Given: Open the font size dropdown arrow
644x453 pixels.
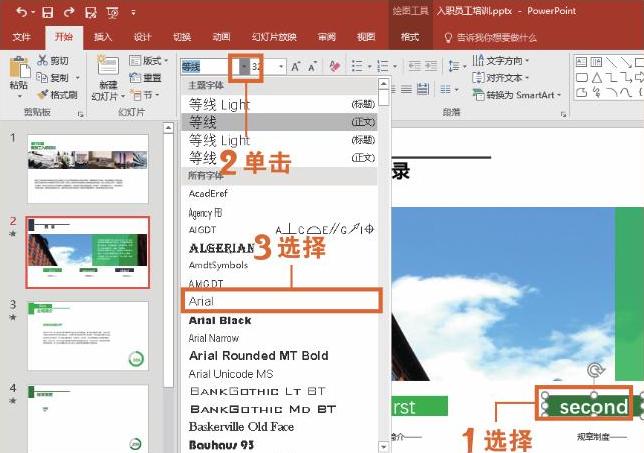Looking at the screenshot, I should (x=281, y=67).
